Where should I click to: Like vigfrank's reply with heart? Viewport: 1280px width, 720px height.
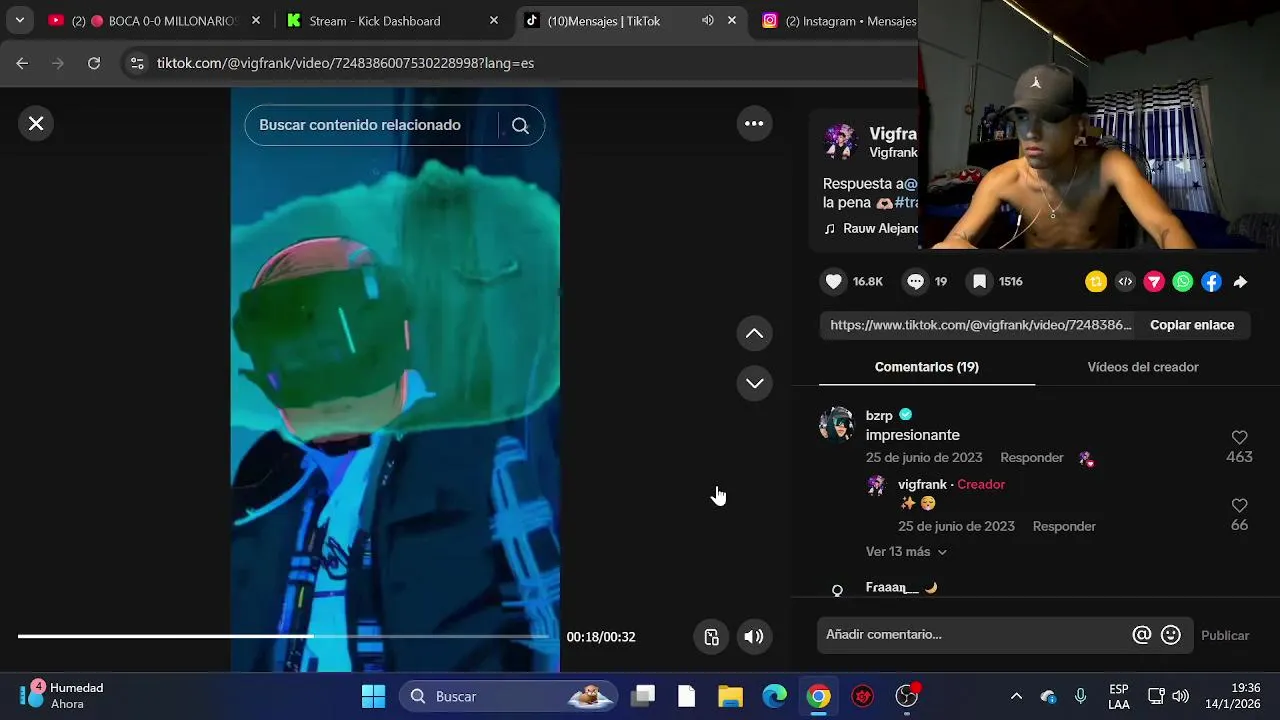(x=1239, y=505)
